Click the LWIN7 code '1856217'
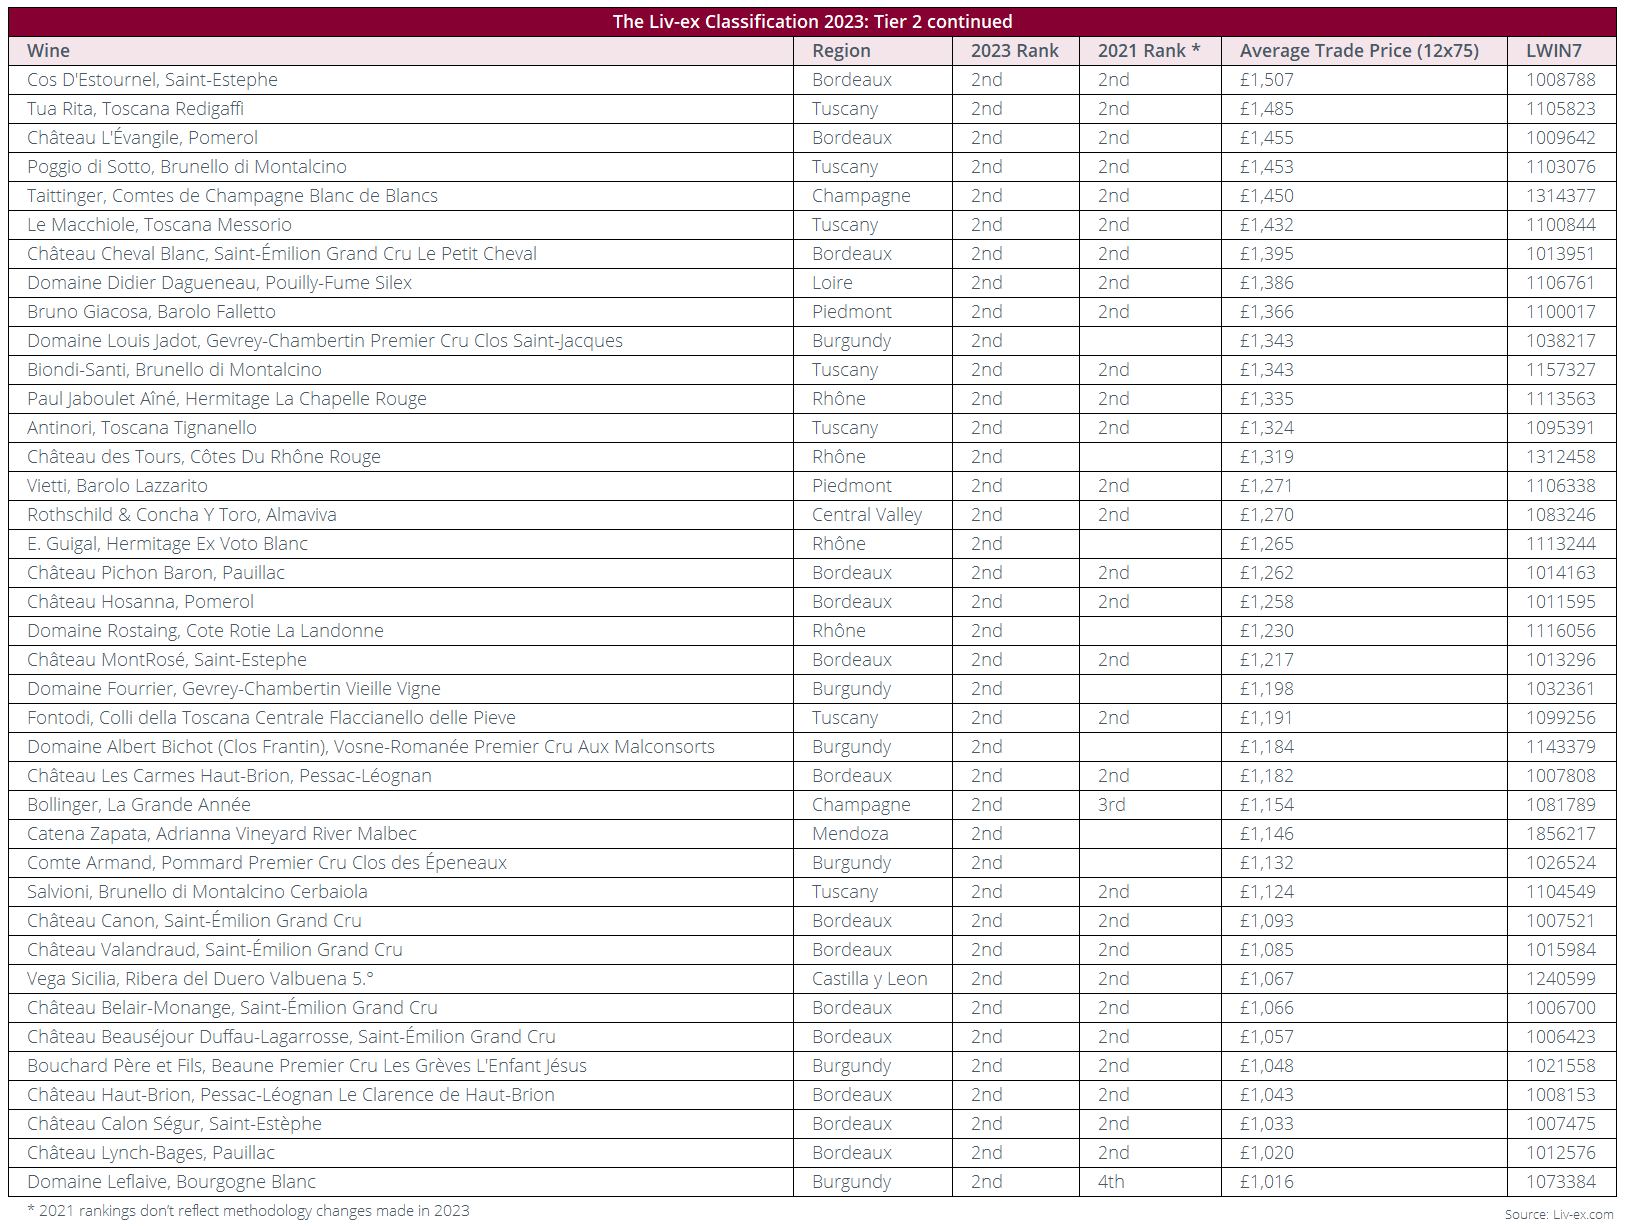Screen dimensions: 1626x1226 1561,834
